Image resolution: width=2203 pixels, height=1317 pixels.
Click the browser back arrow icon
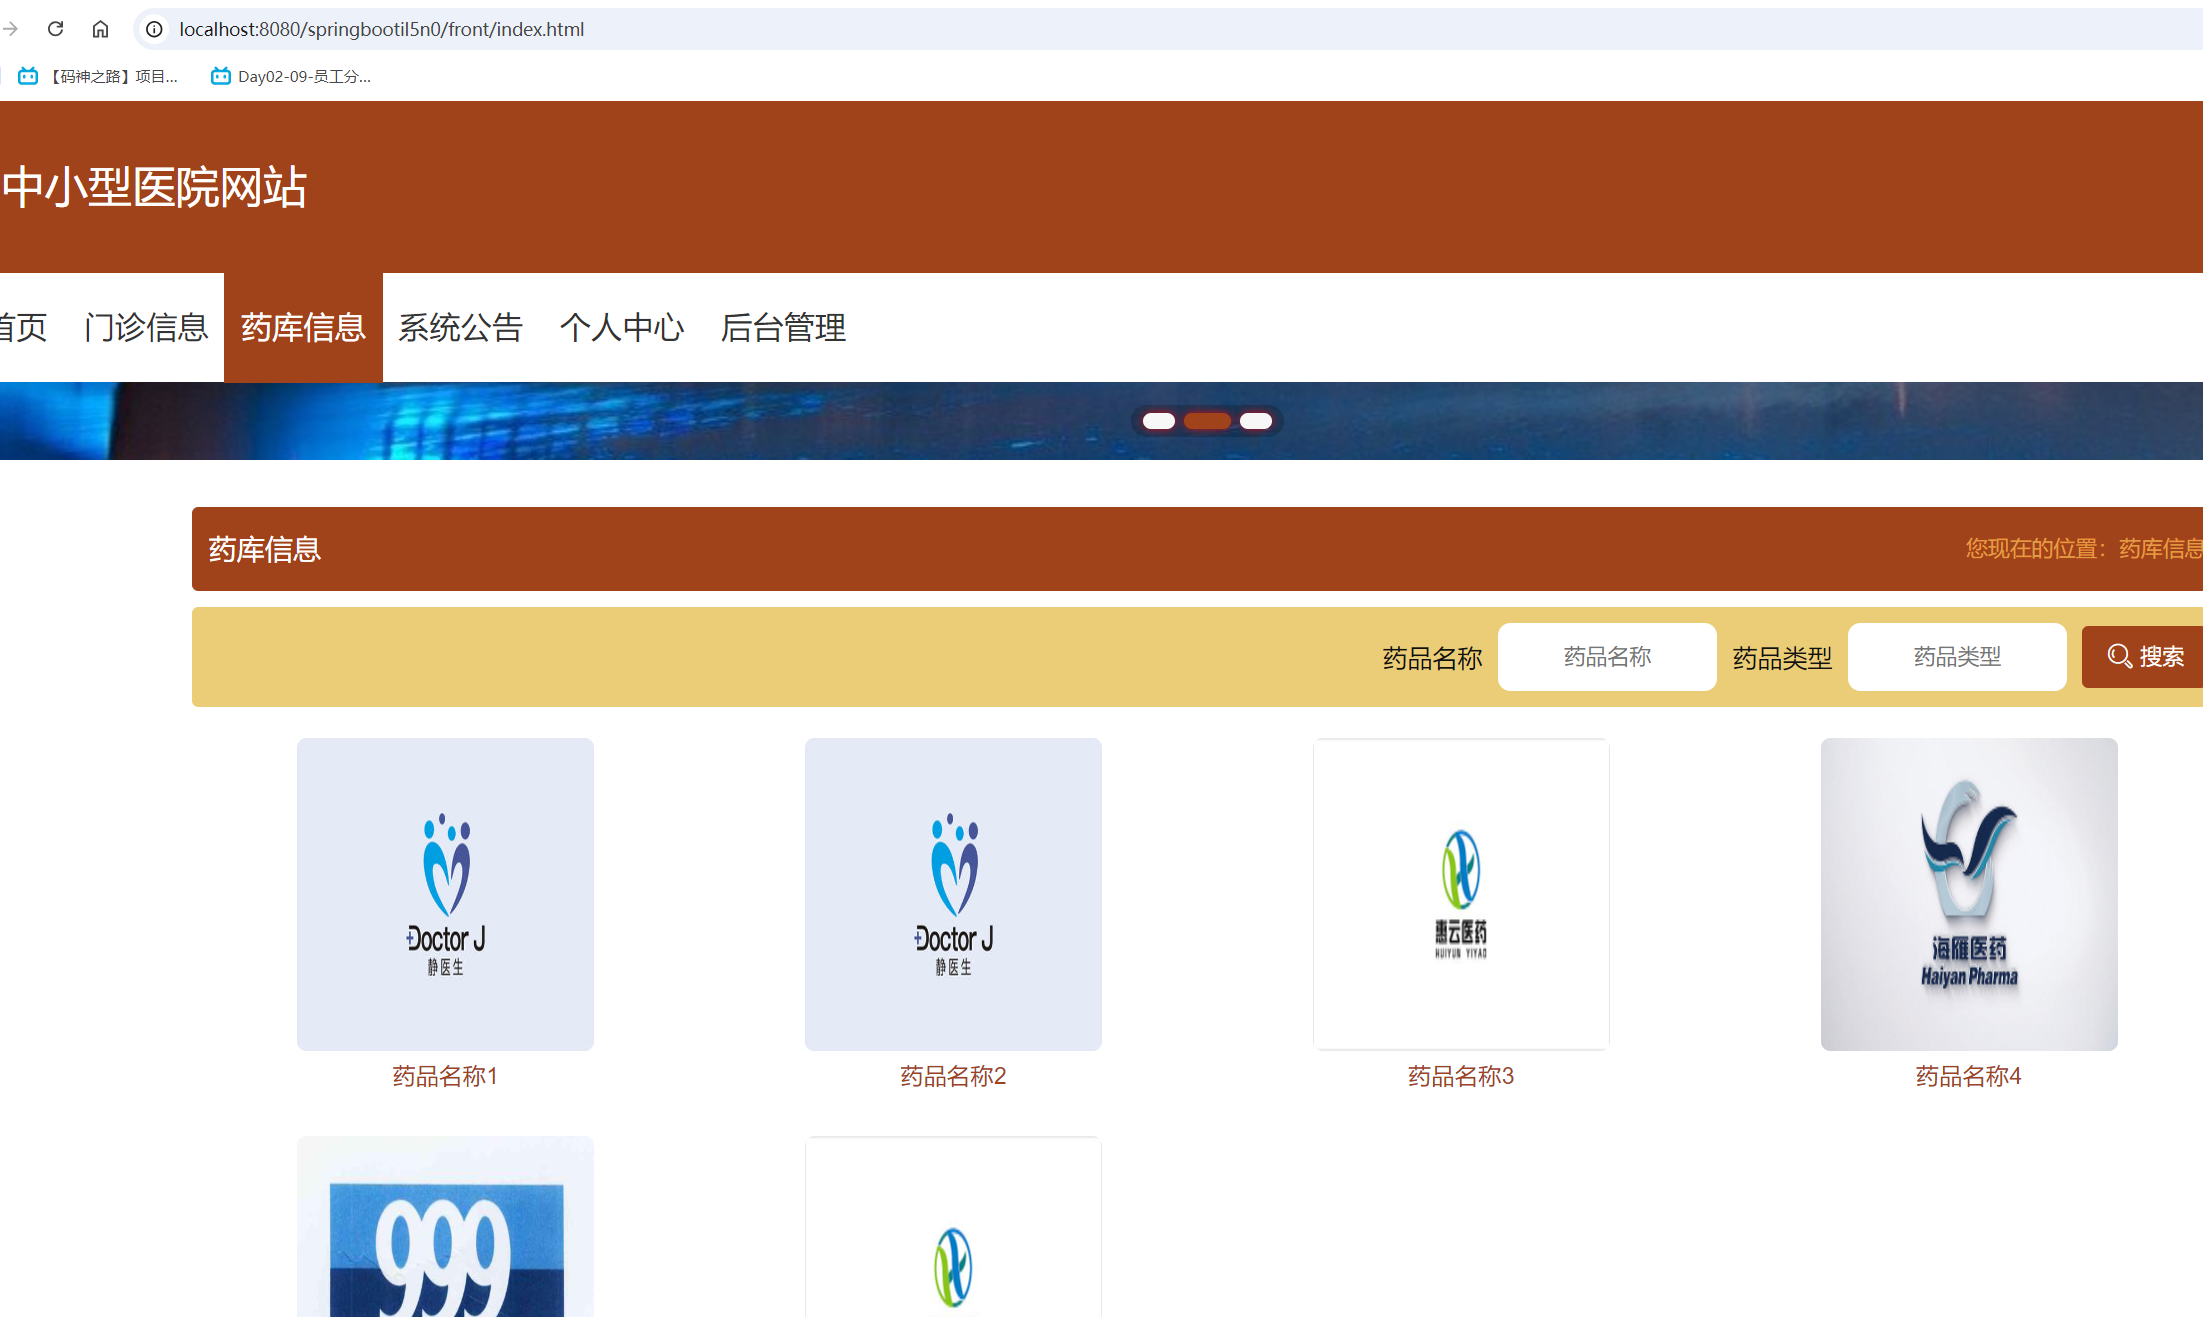pos(12,29)
